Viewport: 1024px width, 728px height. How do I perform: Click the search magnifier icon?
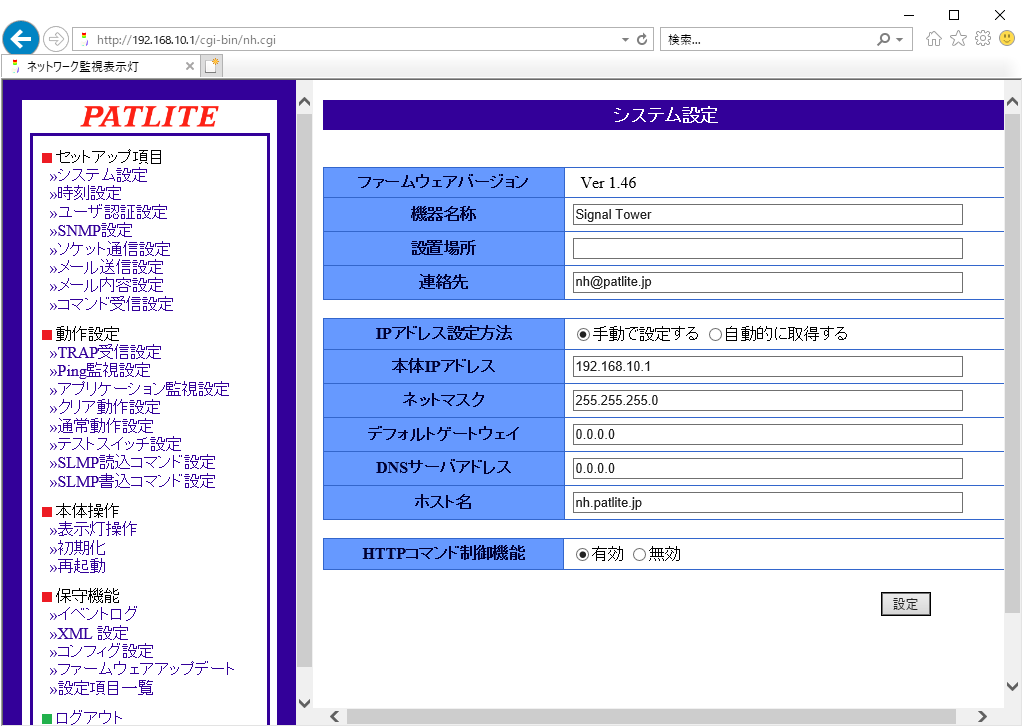pyautogui.click(x=883, y=39)
